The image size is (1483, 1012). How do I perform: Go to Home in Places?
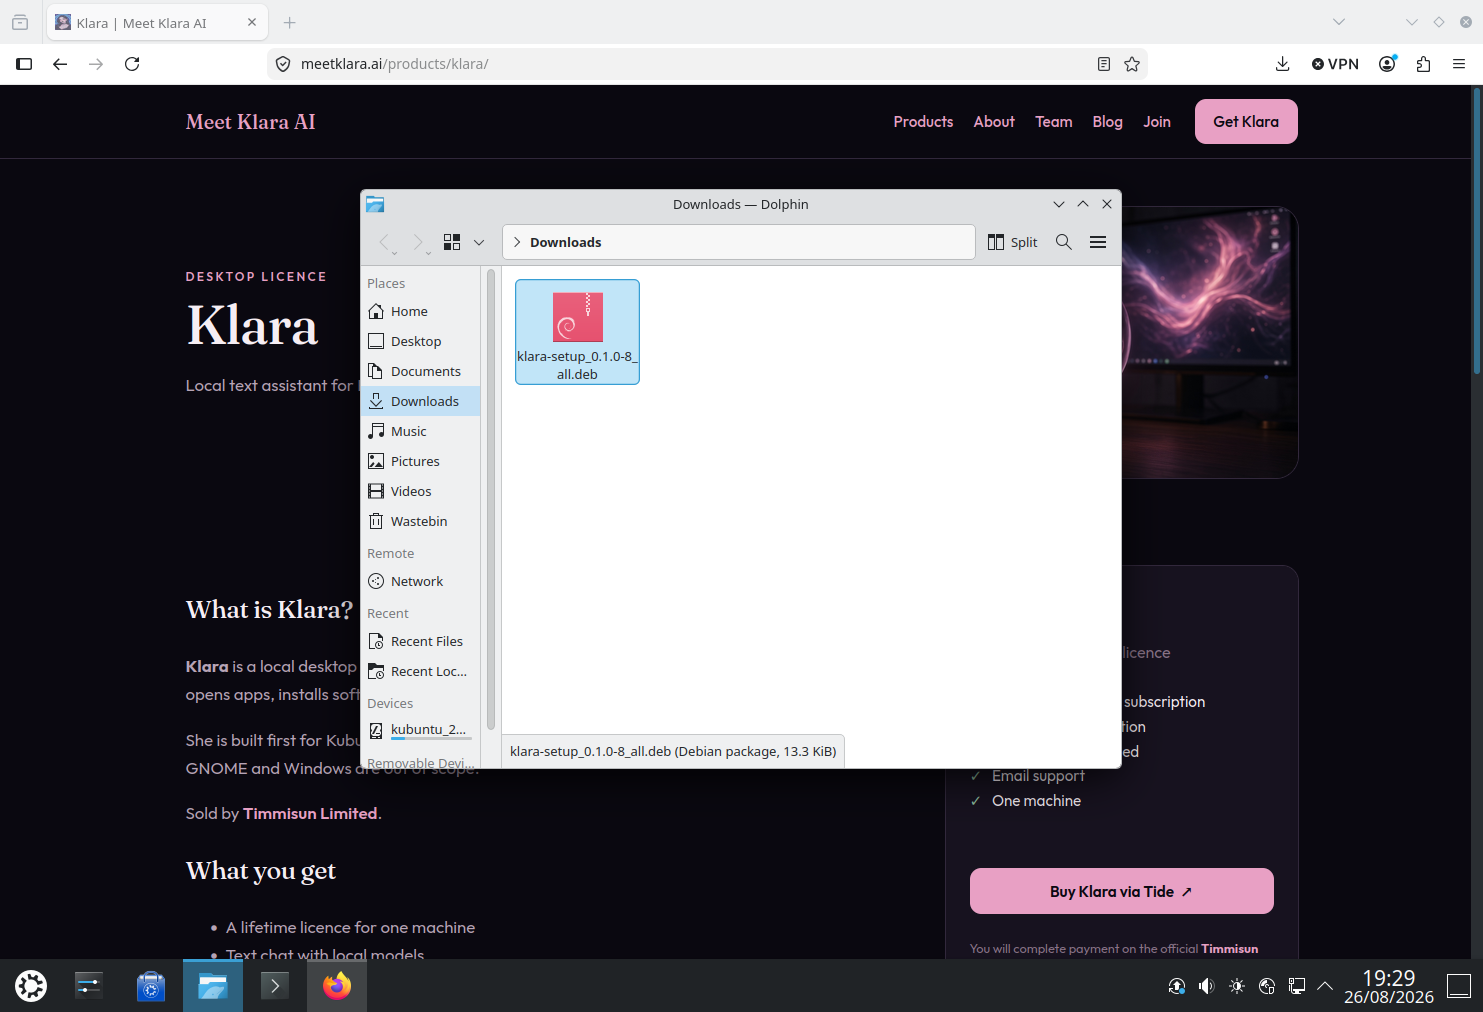pos(420,311)
